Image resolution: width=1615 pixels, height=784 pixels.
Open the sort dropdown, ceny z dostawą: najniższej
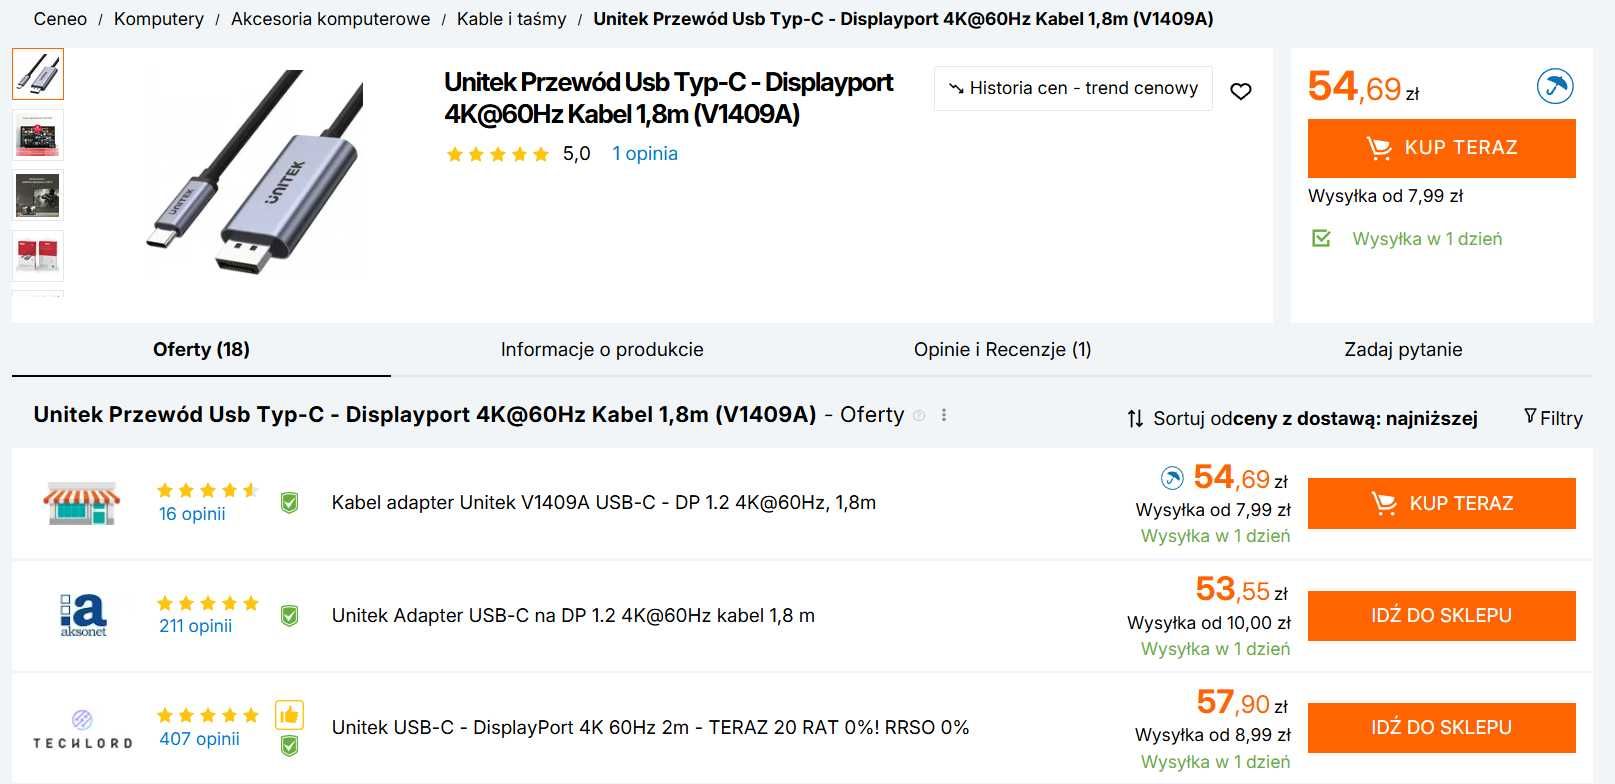point(1302,418)
